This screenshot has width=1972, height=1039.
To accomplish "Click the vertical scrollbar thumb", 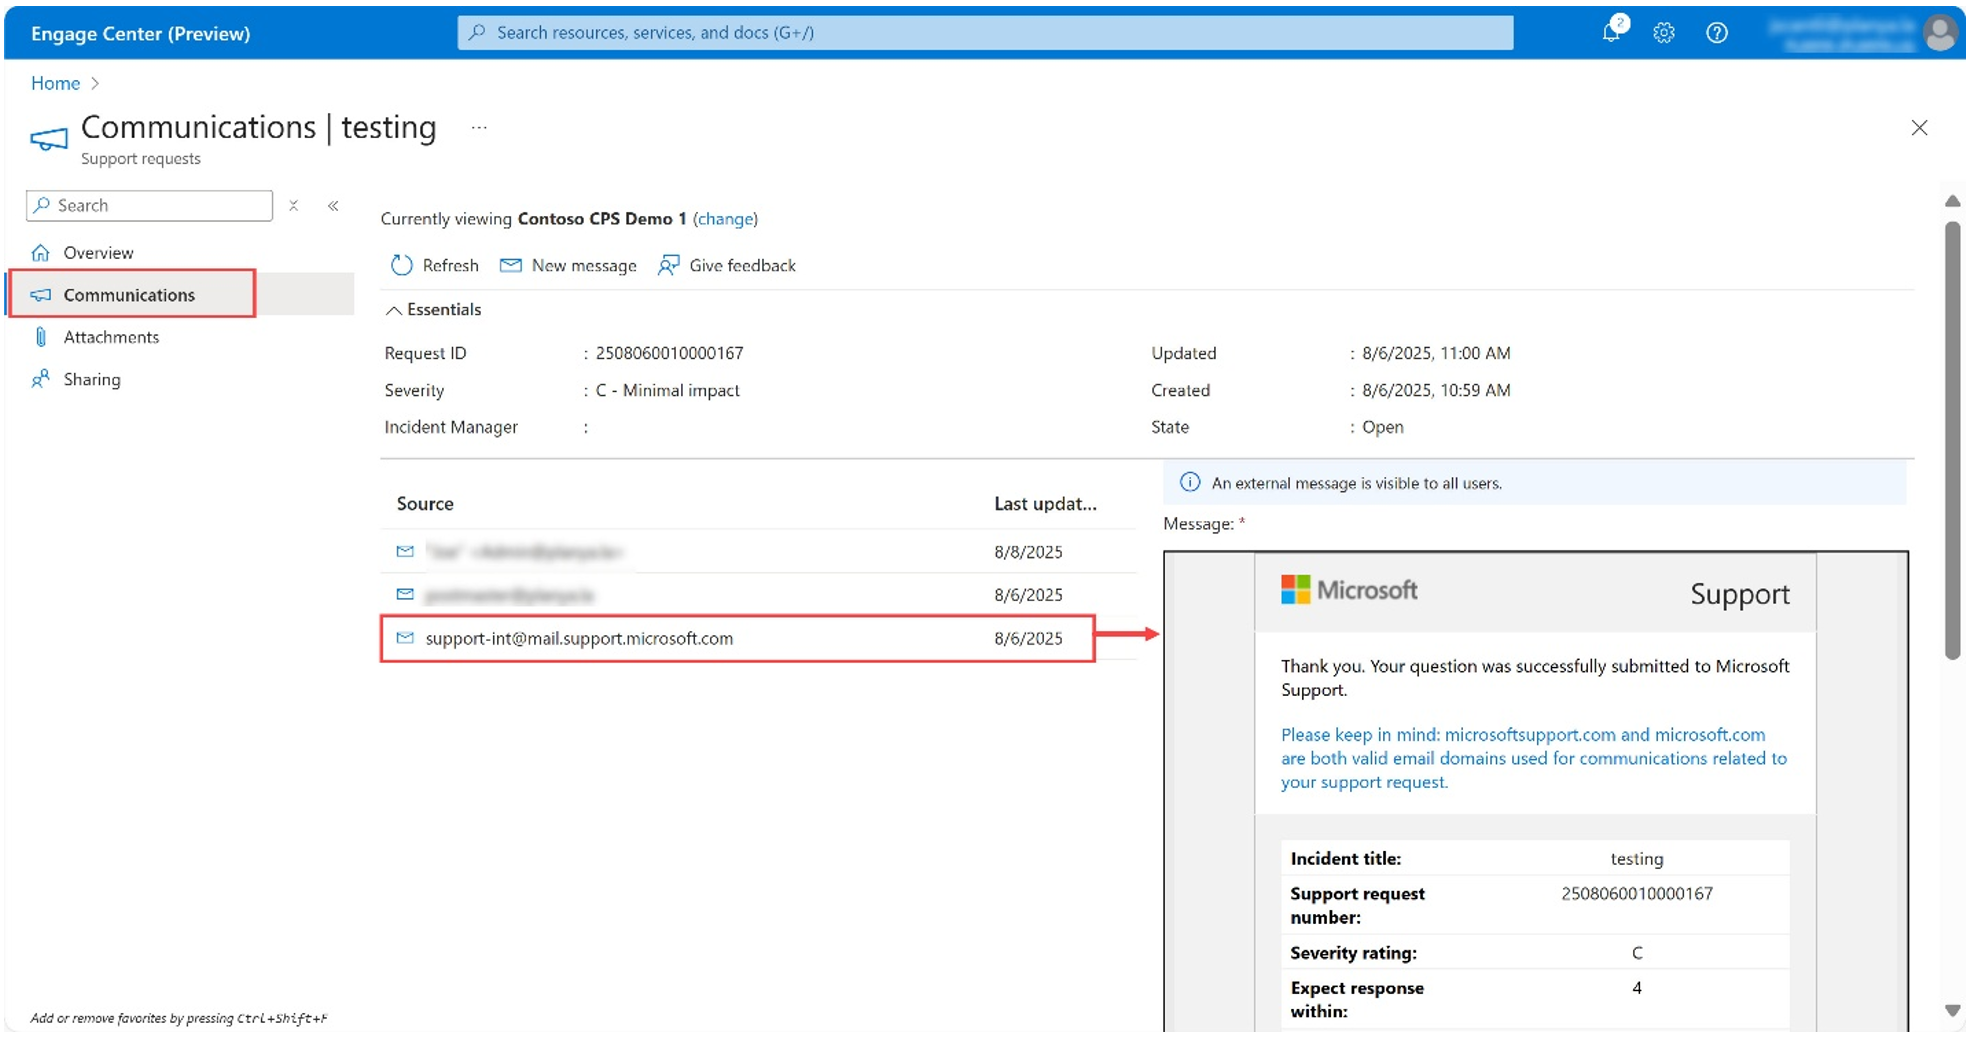I will (x=1952, y=440).
